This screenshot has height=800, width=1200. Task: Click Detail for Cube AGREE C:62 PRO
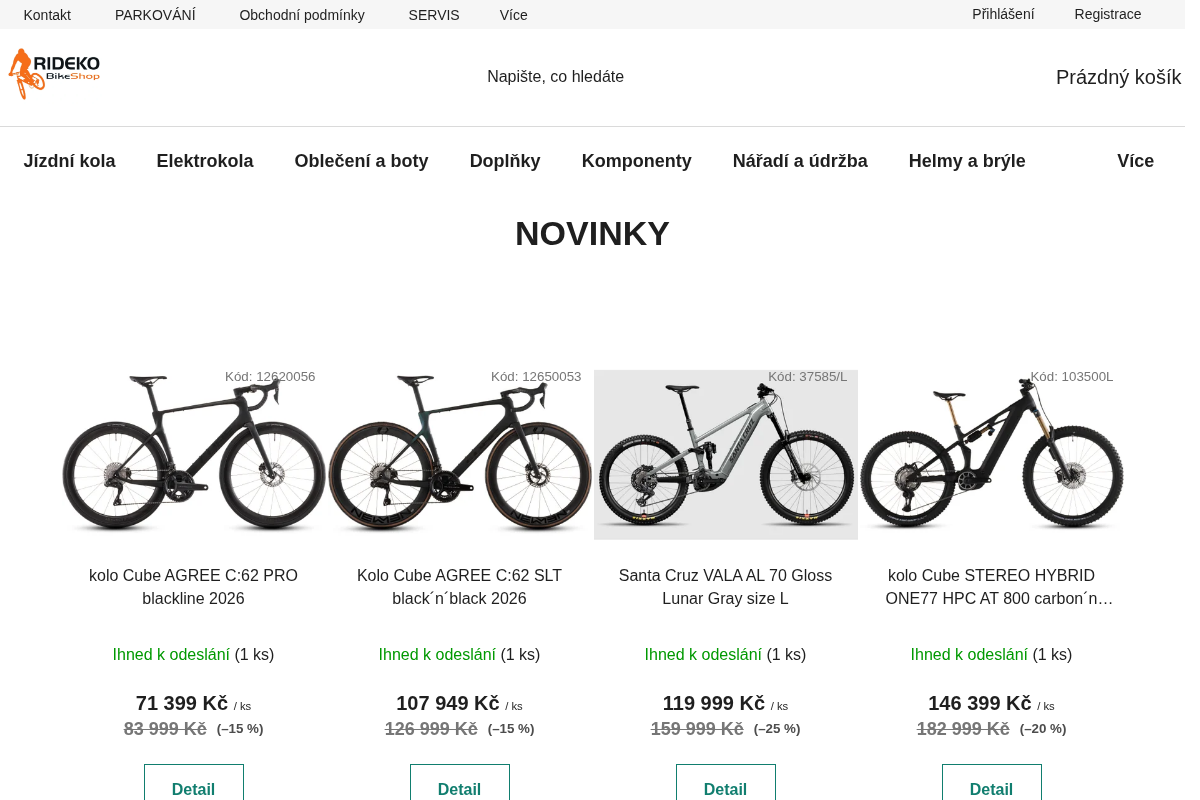click(194, 789)
